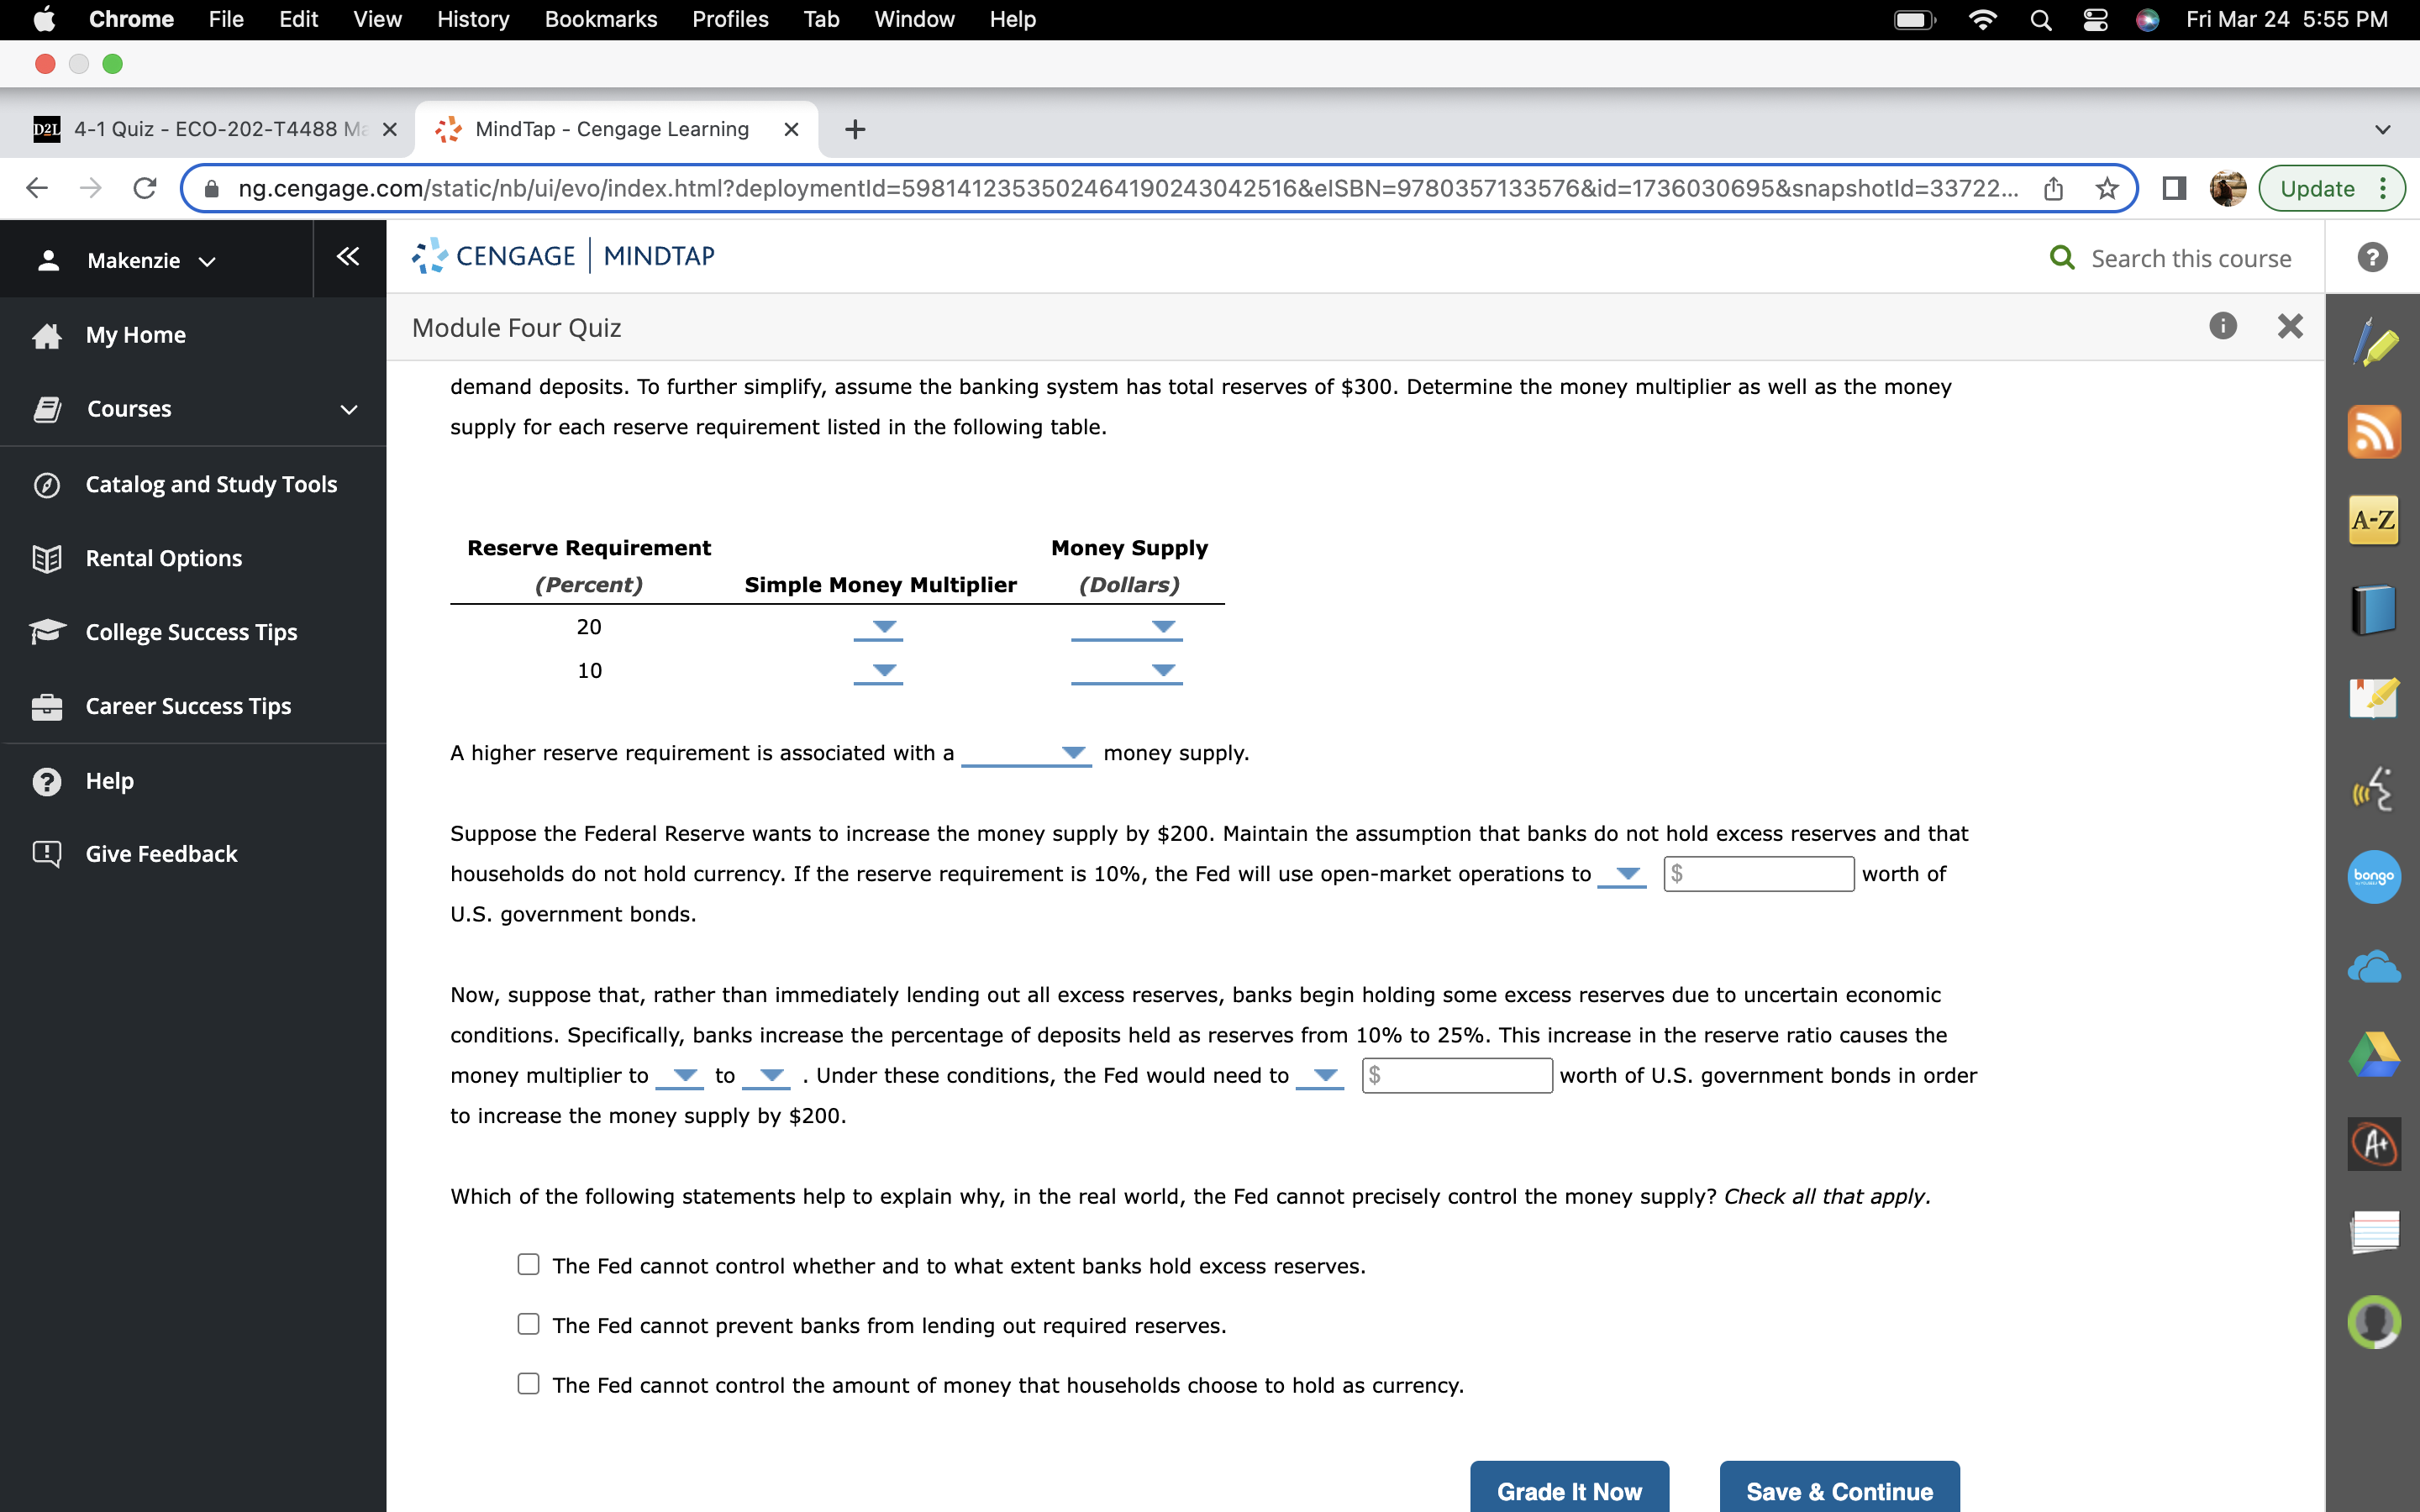The height and width of the screenshot is (1512, 2420).
Task: Check the option about households holding currency
Action: click(x=529, y=1384)
